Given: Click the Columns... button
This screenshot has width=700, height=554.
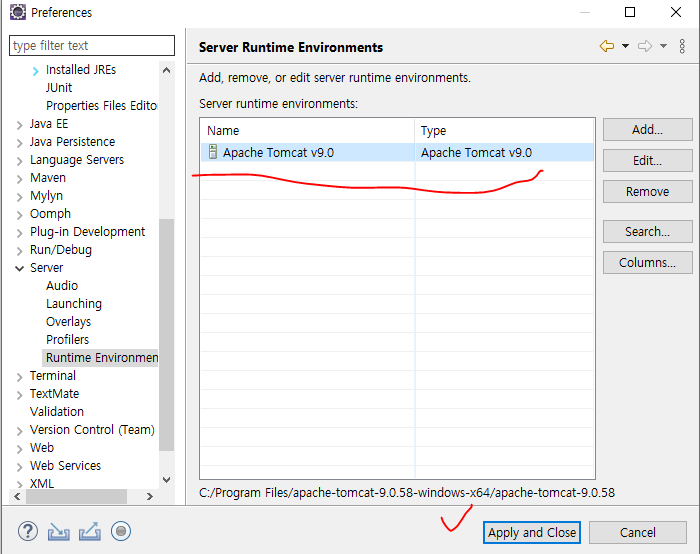Looking at the screenshot, I should (647, 262).
